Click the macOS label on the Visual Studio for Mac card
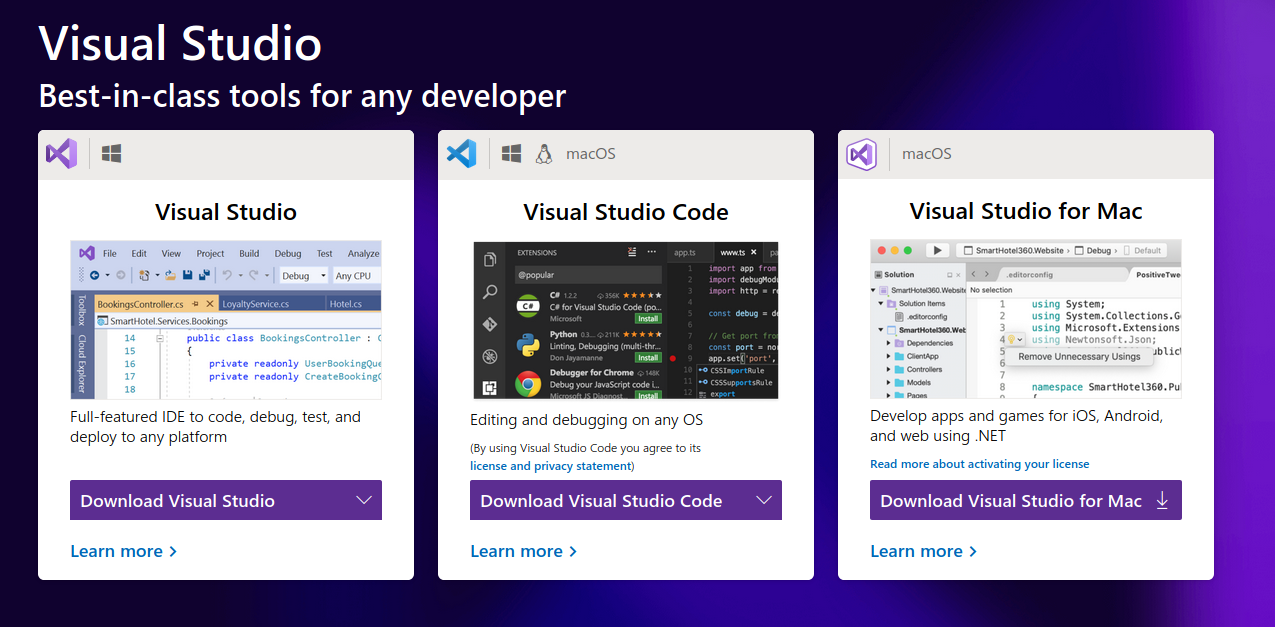 926,153
